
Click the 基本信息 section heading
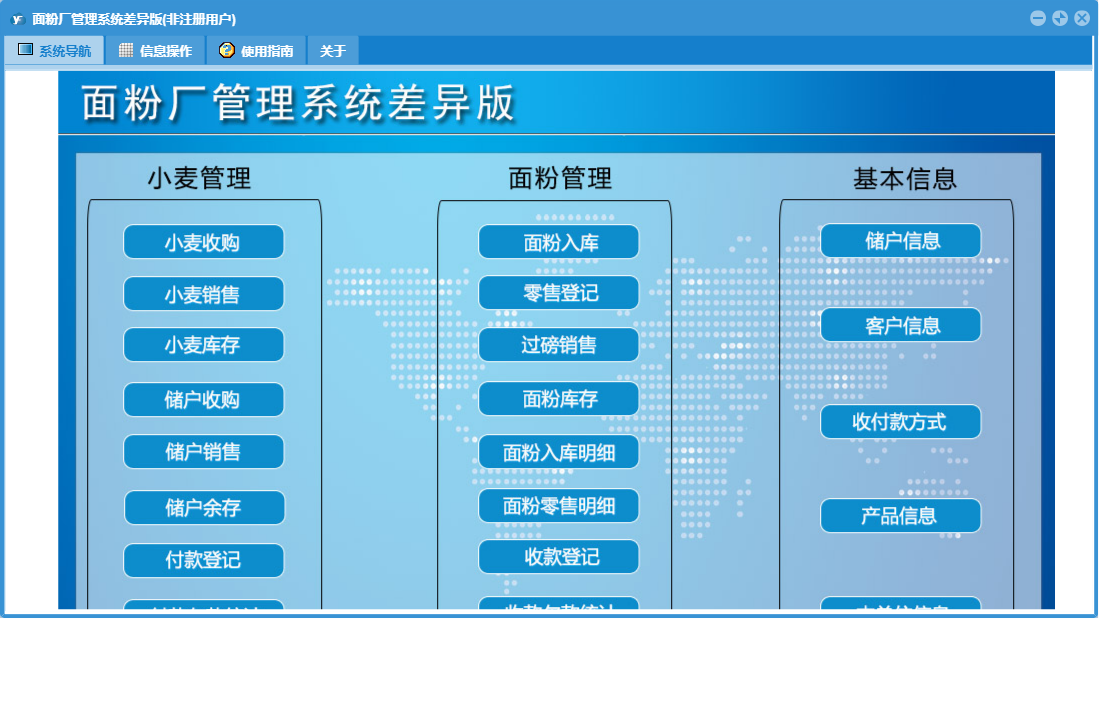coord(905,178)
